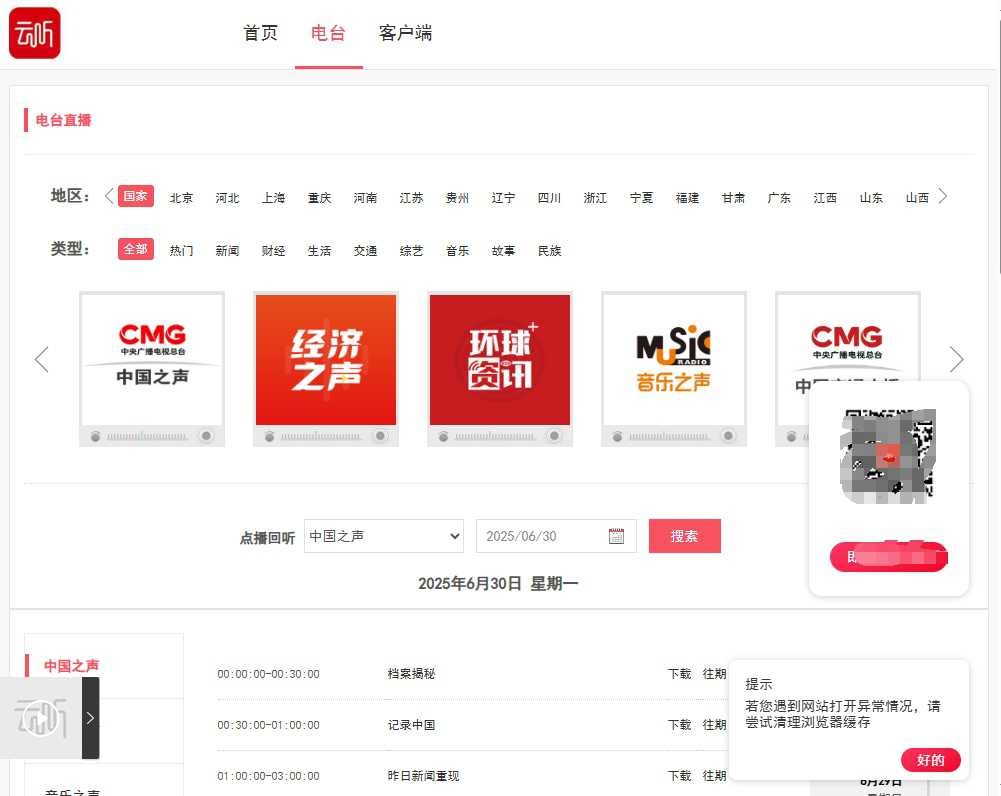
Task: Play the 经济之声 radio station
Action: click(x=326, y=360)
